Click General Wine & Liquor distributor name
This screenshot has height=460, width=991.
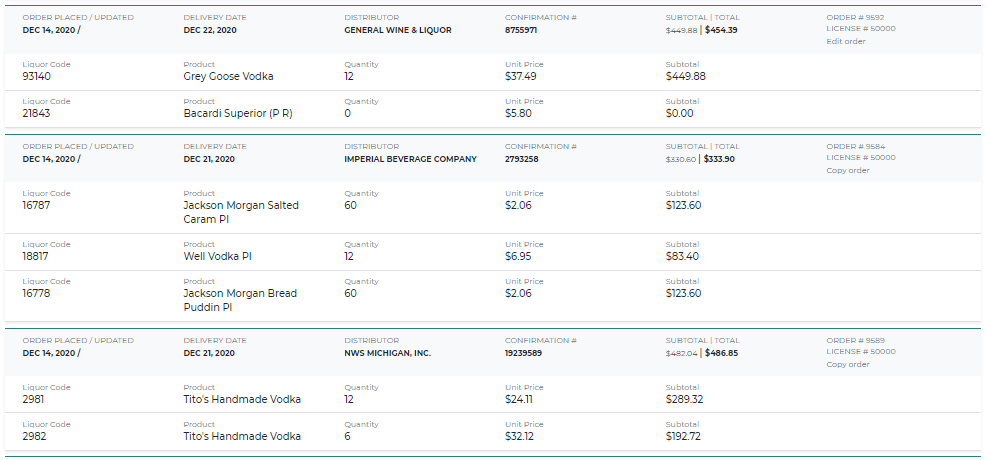[x=397, y=30]
